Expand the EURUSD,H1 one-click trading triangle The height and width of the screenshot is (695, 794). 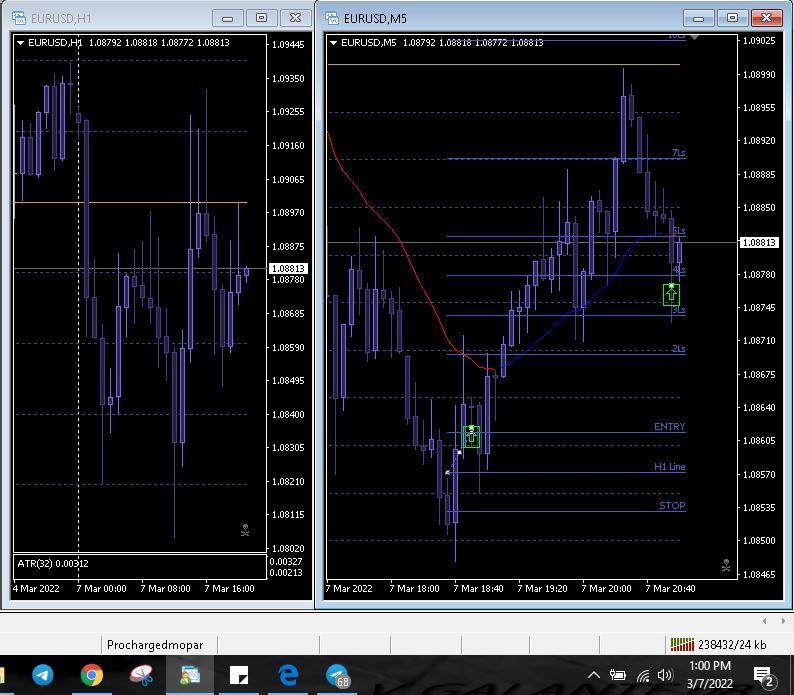coord(20,42)
